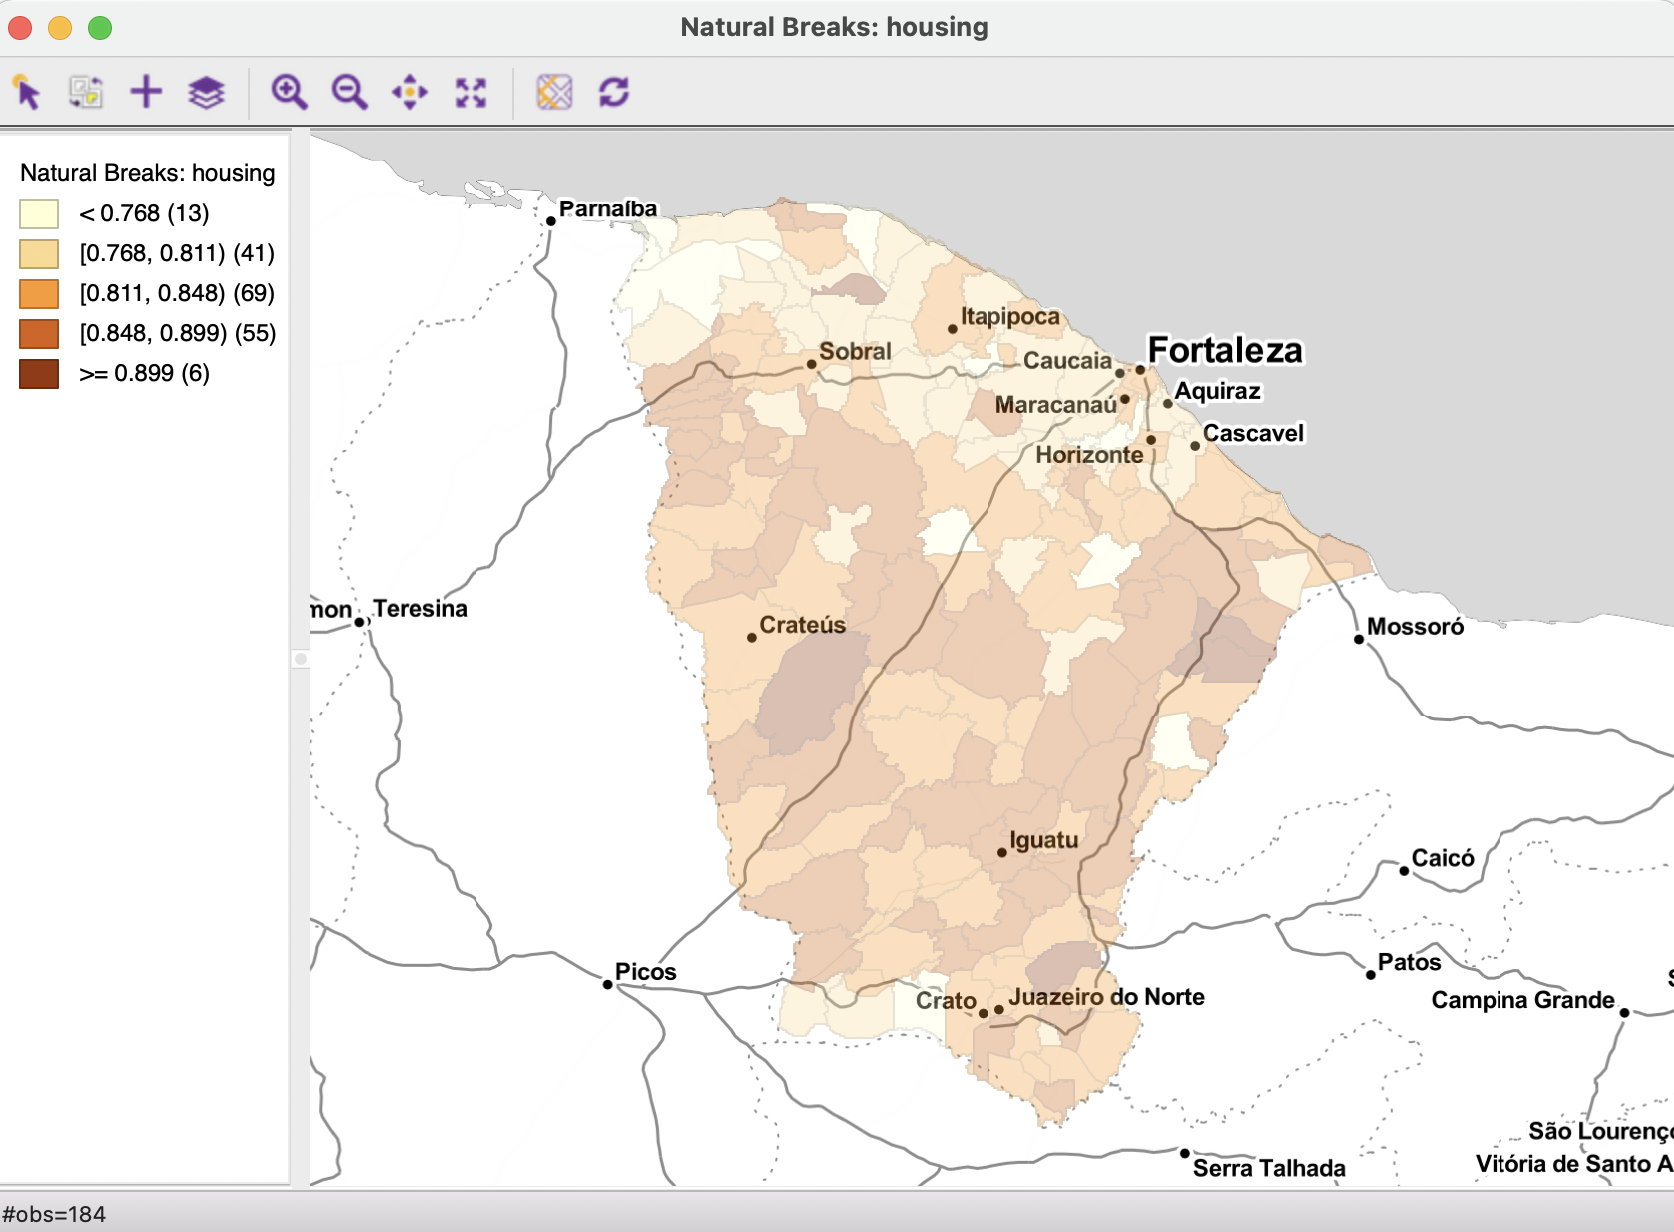Select the legend title 'Natural Breaks: housing'

click(x=147, y=173)
